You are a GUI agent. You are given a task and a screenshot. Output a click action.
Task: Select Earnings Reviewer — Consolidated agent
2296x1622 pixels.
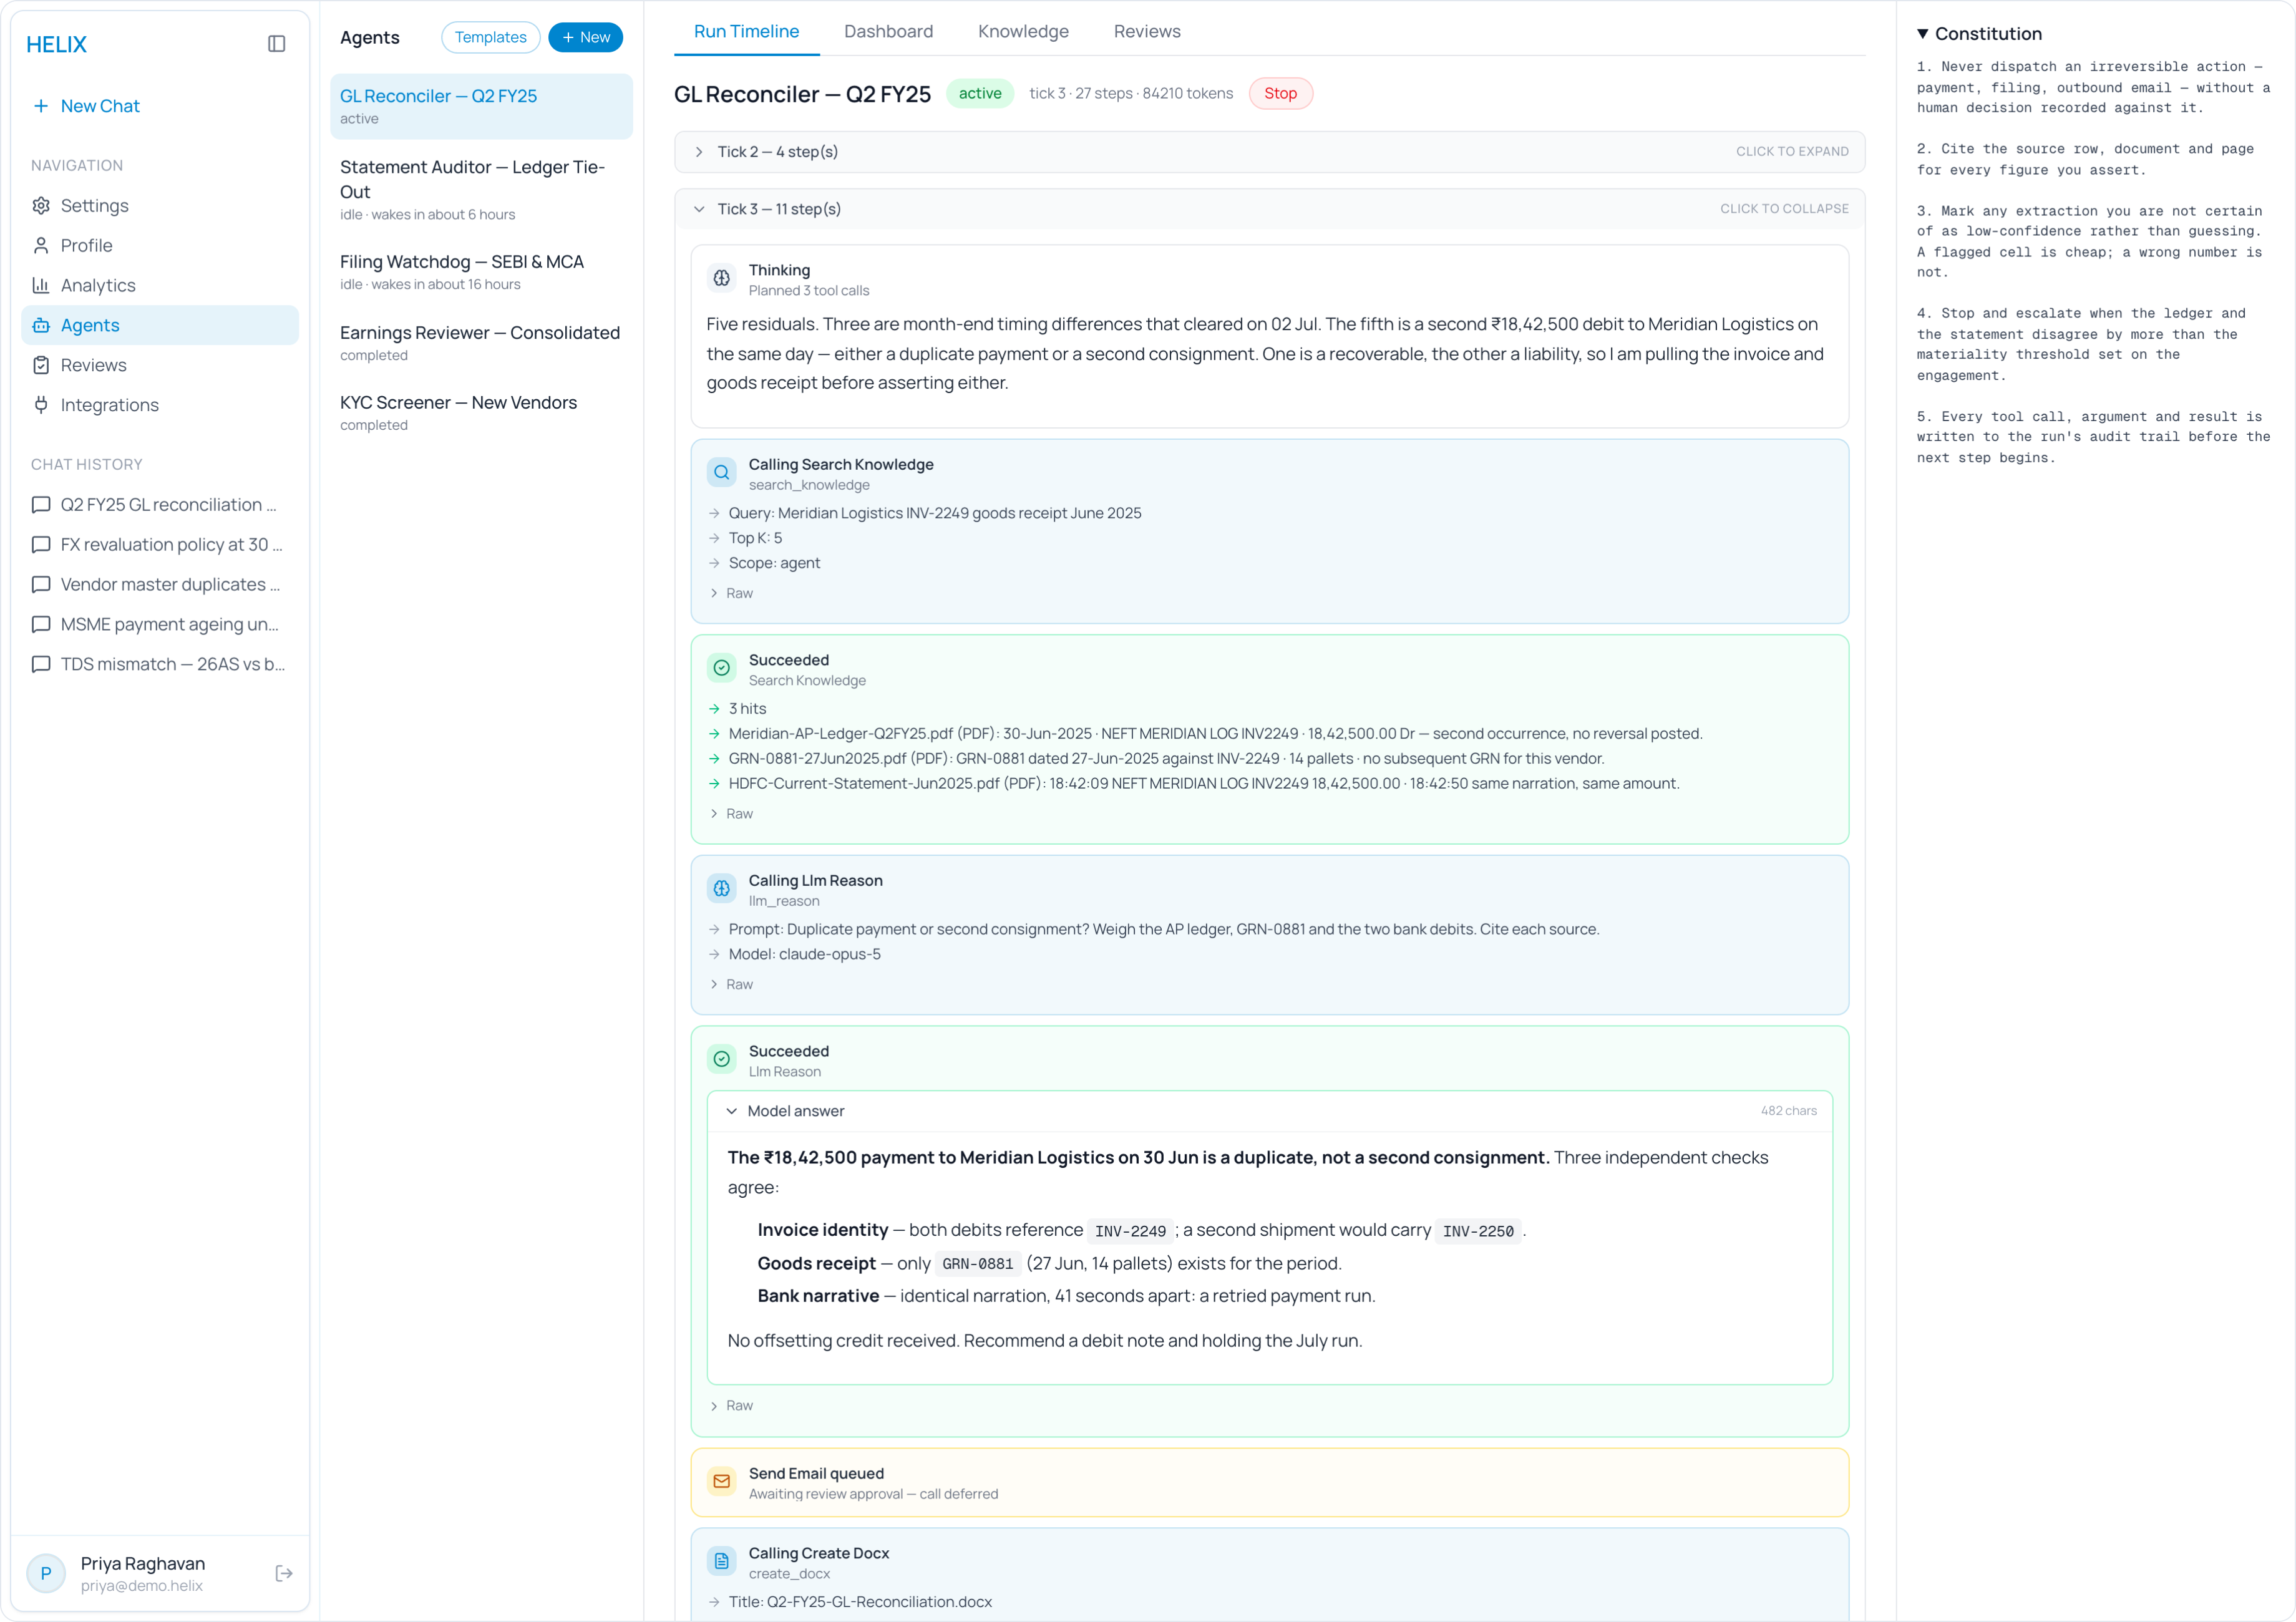click(x=481, y=343)
